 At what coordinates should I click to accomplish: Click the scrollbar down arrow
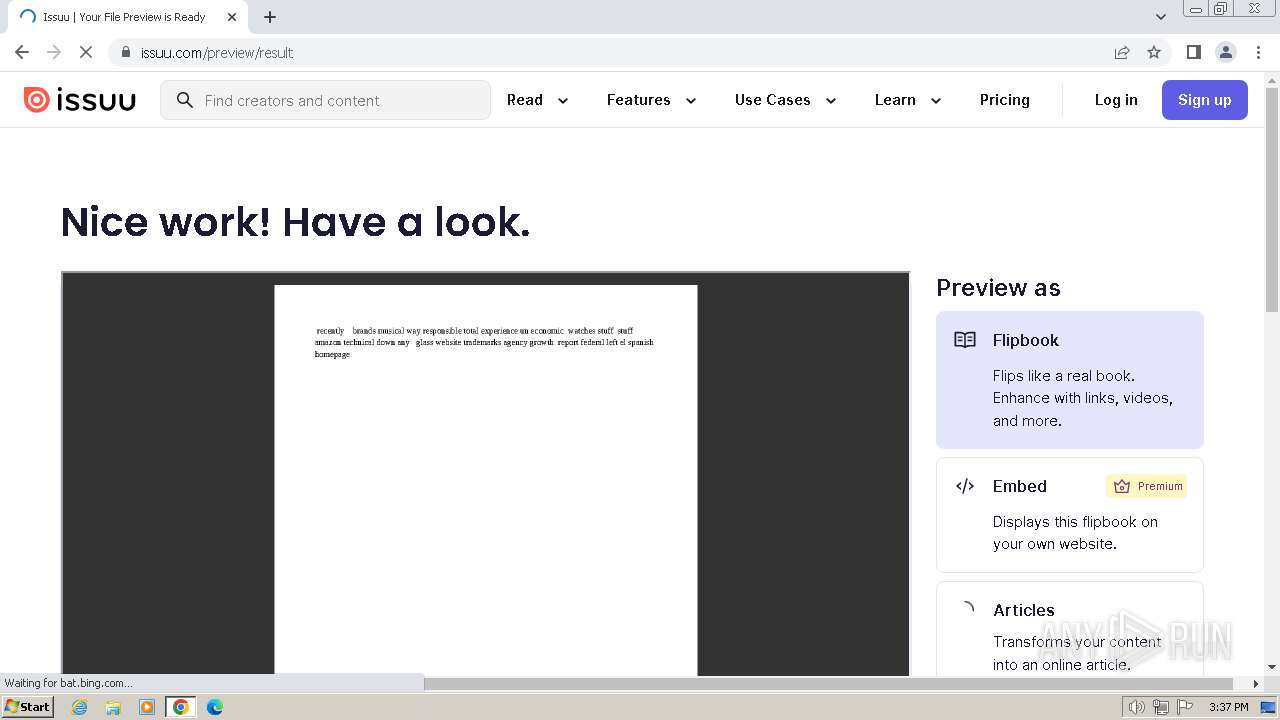tap(1272, 667)
